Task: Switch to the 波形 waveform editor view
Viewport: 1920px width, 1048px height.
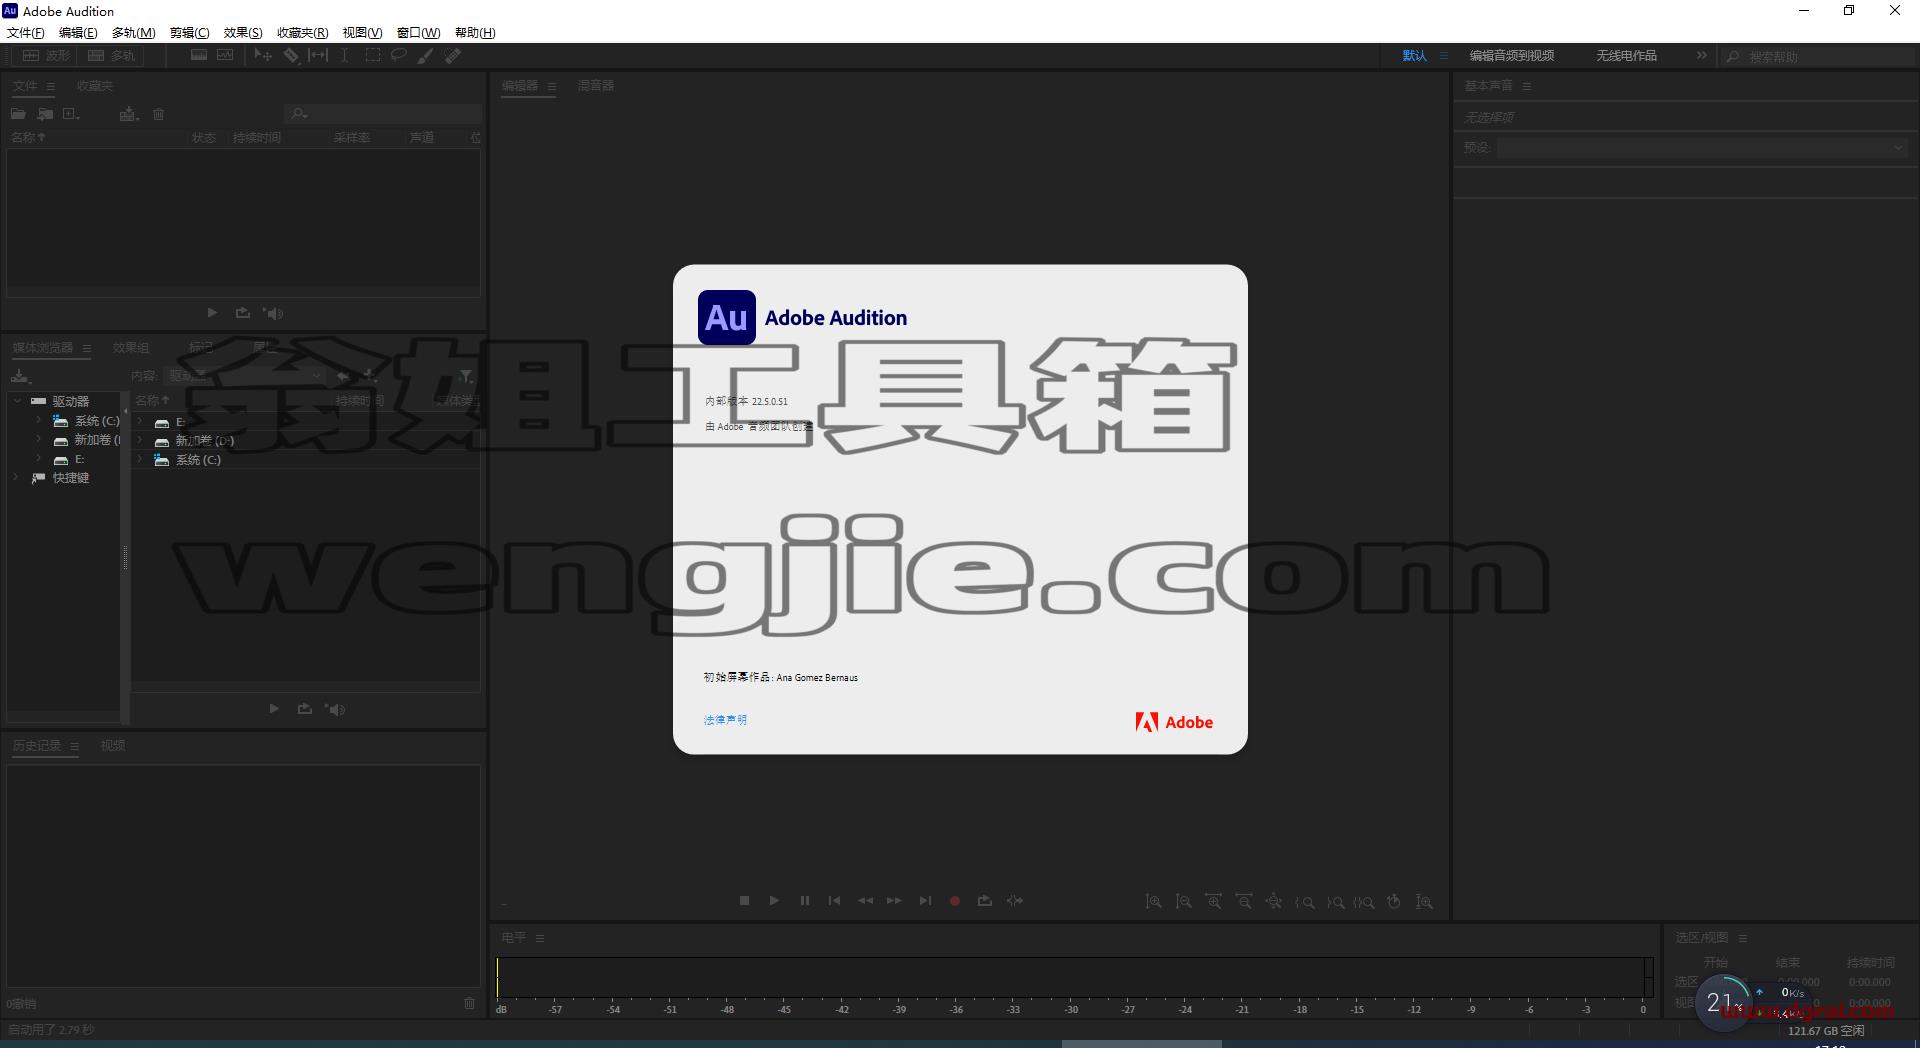Action: [x=47, y=56]
